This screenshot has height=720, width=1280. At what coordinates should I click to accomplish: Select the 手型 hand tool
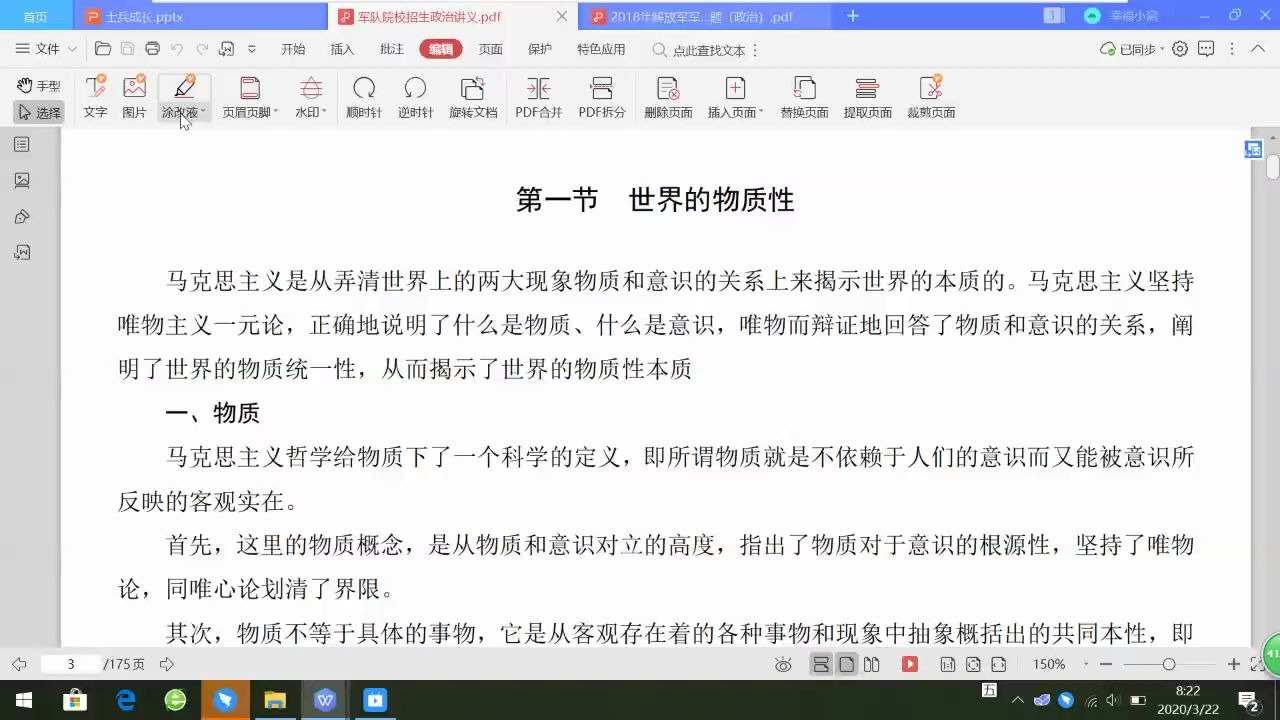click(38, 86)
